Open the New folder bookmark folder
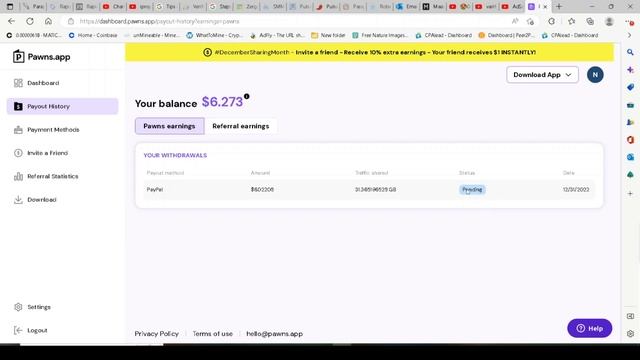 tap(328, 35)
